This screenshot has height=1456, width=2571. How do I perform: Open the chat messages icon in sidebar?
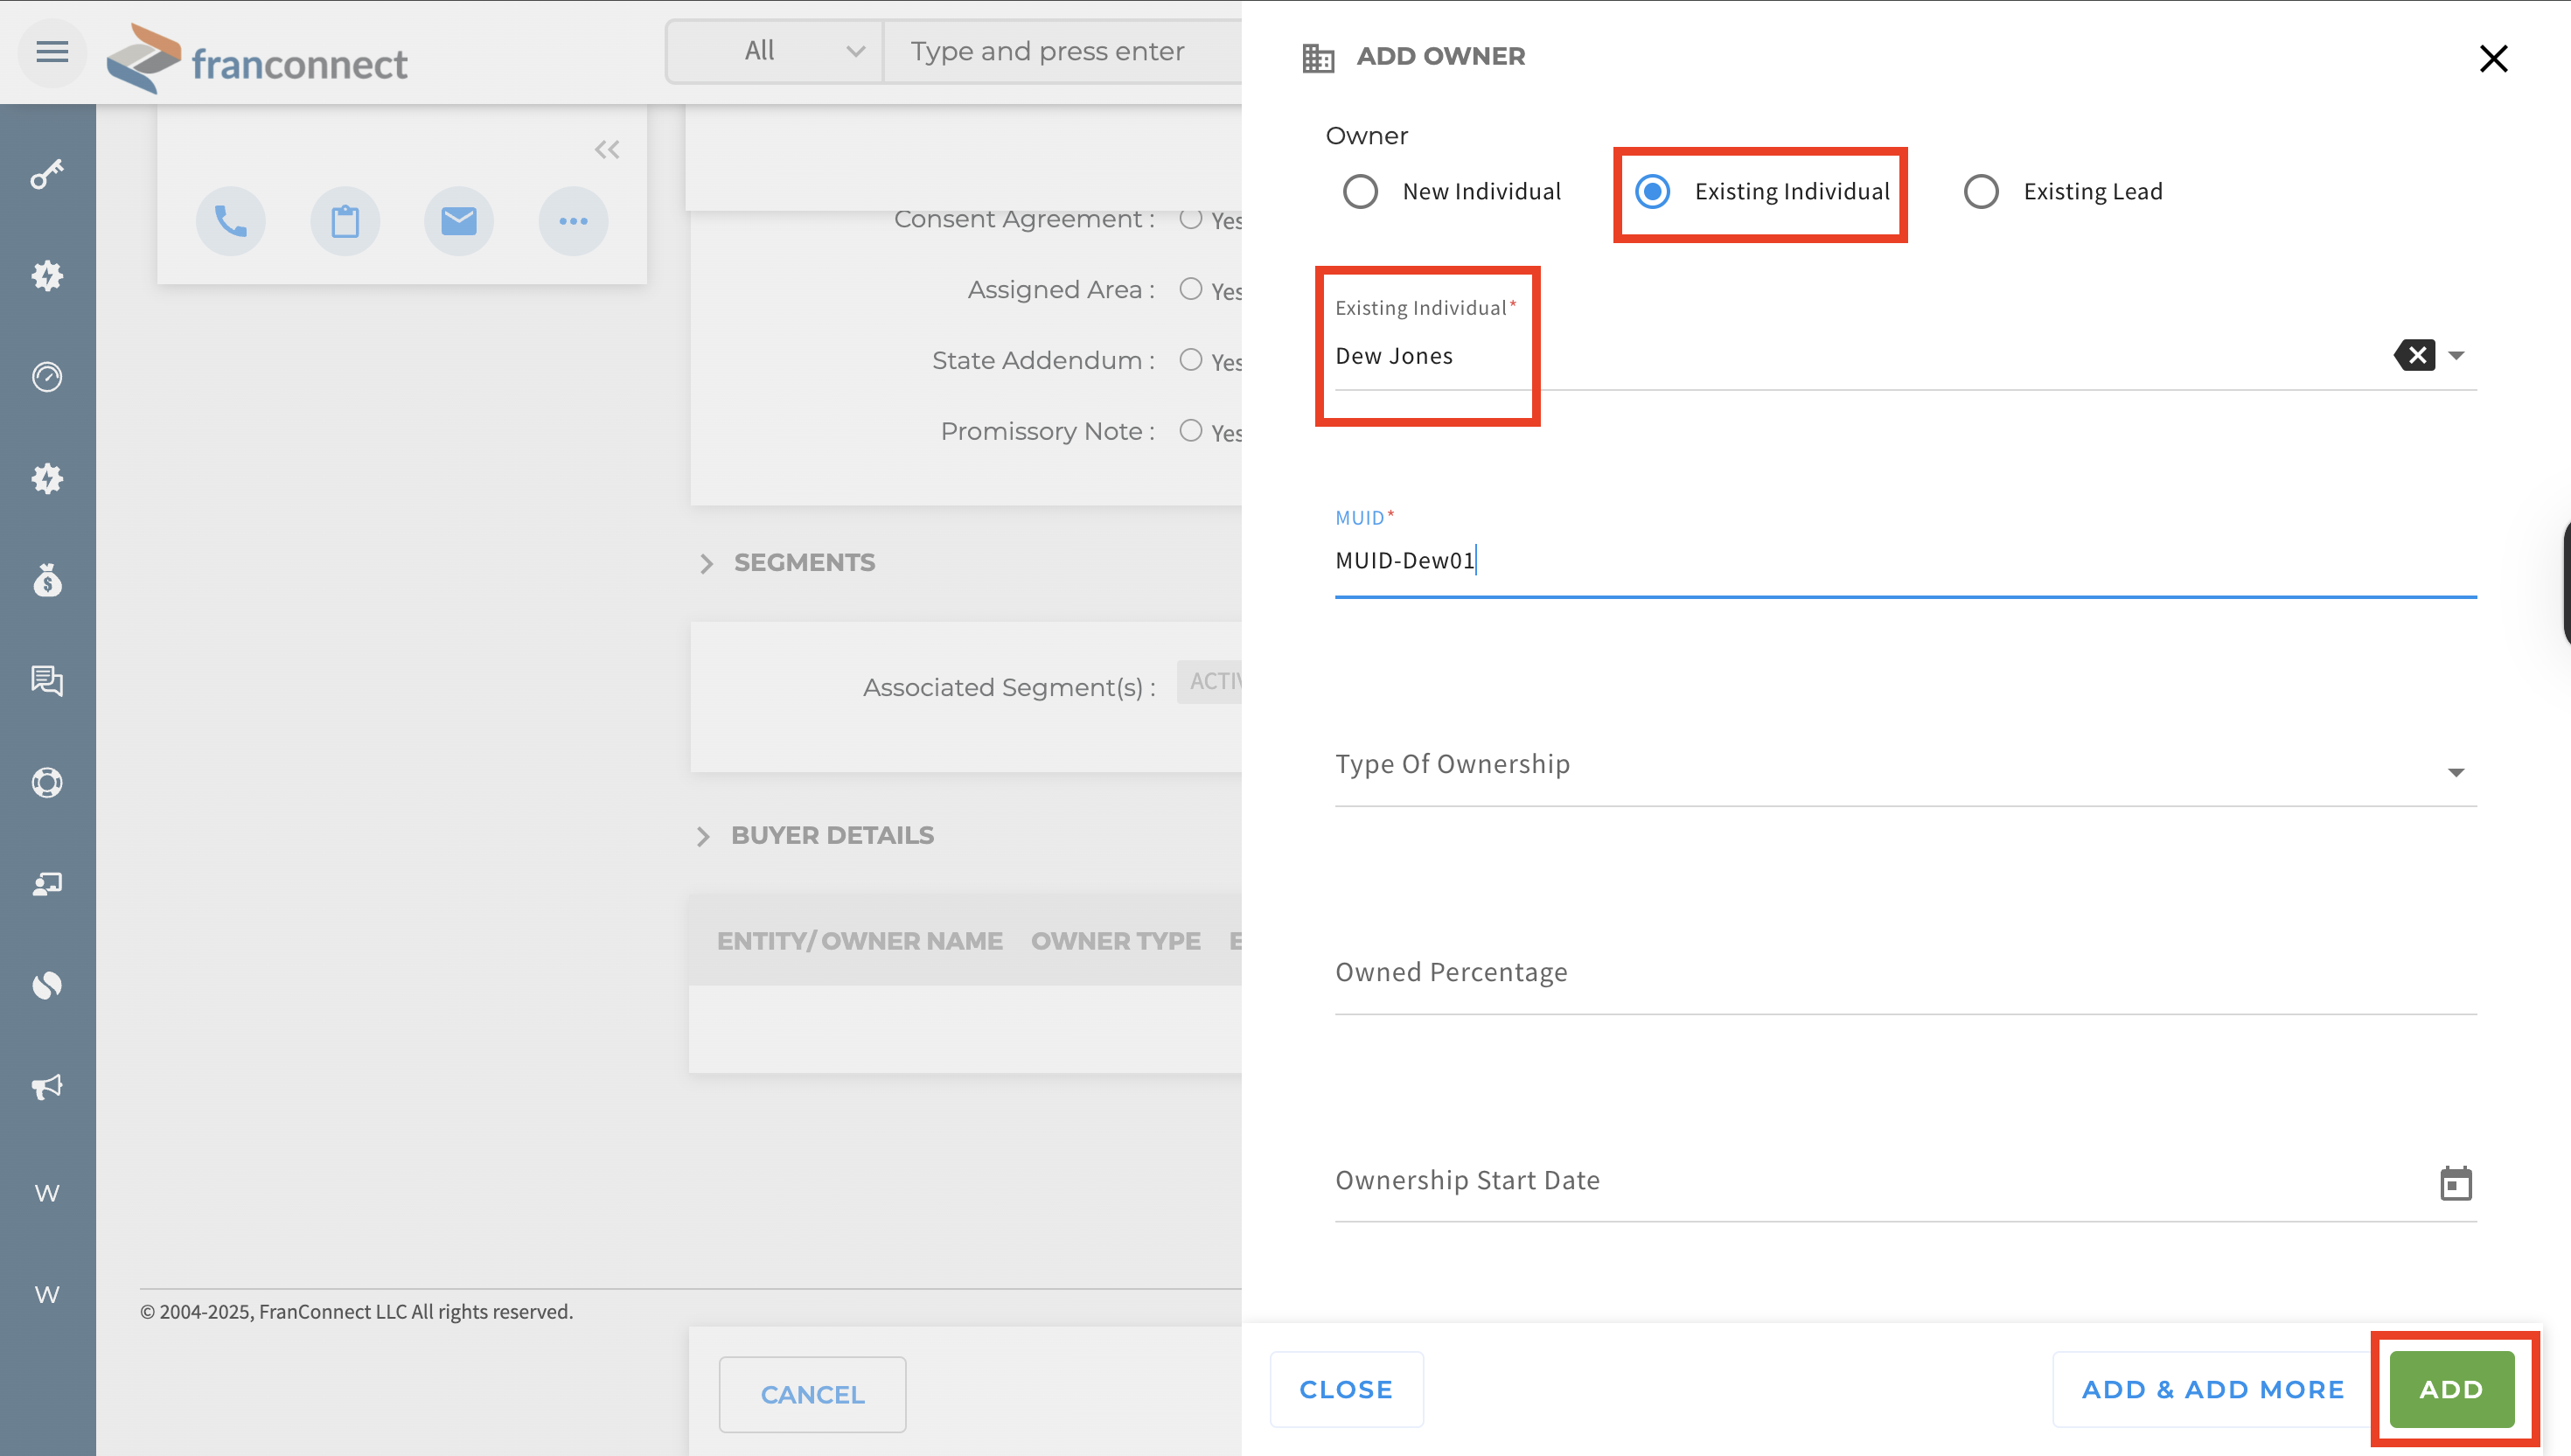coord(47,681)
